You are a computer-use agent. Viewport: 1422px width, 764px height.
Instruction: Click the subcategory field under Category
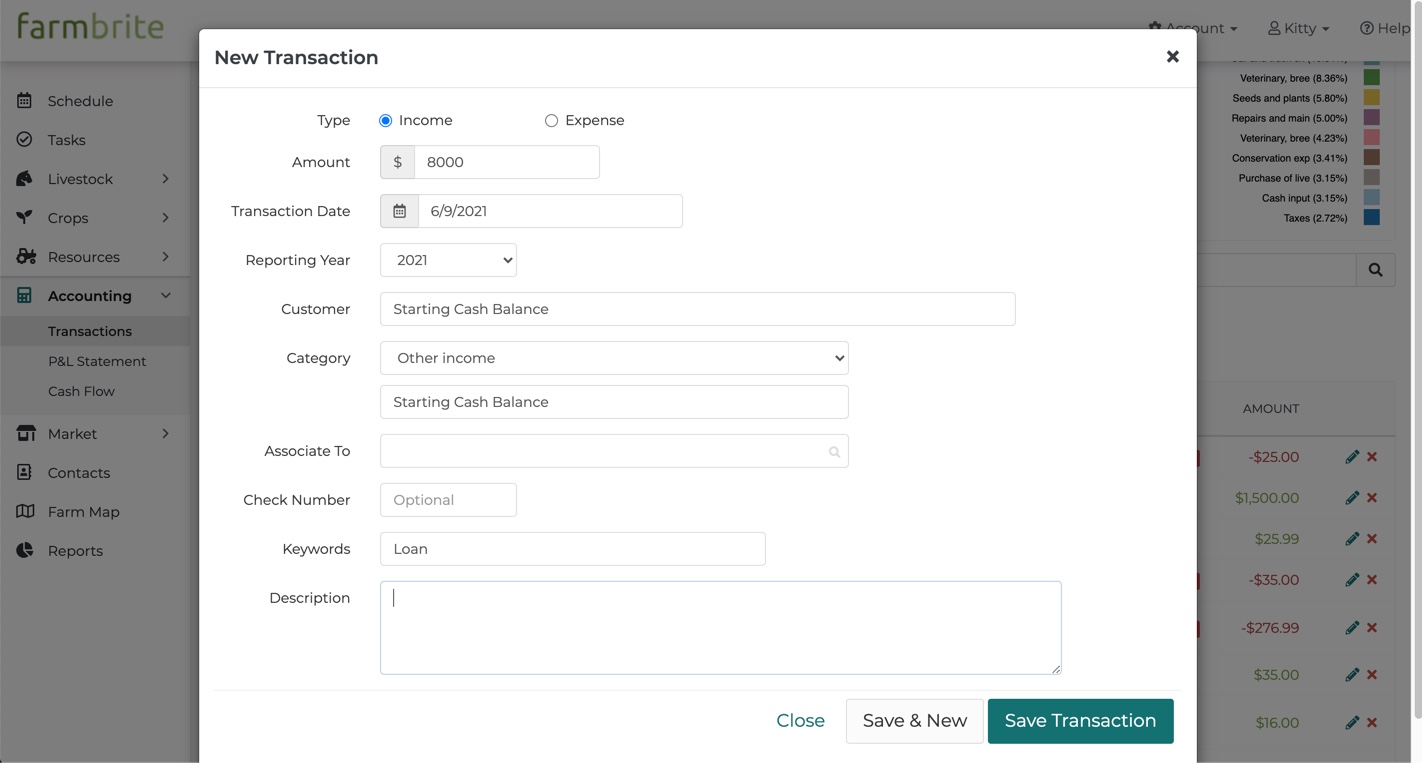click(614, 402)
